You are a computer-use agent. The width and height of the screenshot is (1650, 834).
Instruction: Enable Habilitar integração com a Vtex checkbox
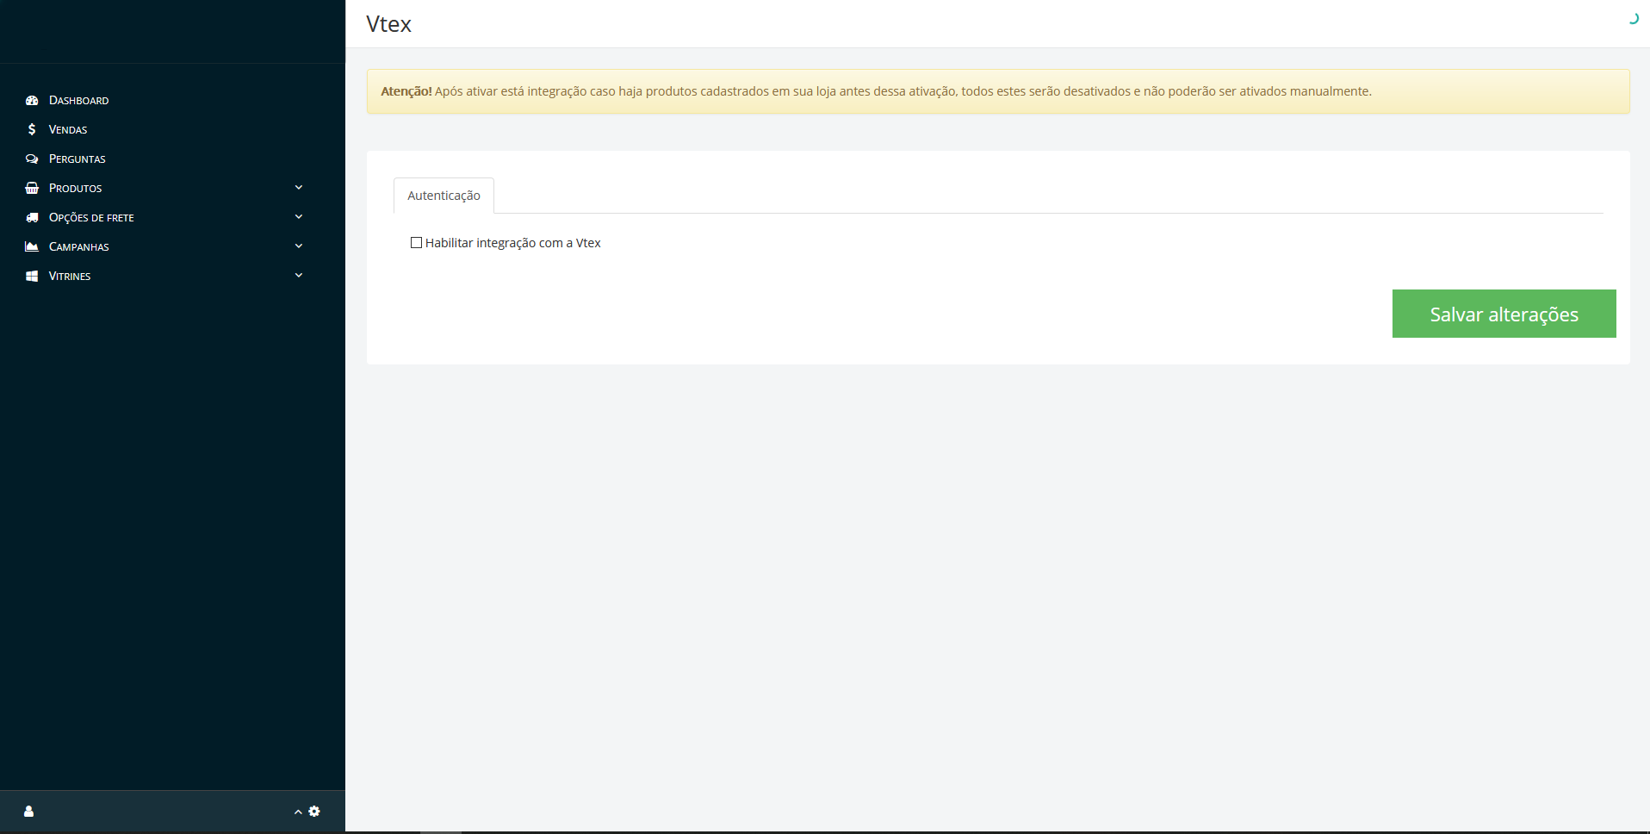pyautogui.click(x=416, y=243)
